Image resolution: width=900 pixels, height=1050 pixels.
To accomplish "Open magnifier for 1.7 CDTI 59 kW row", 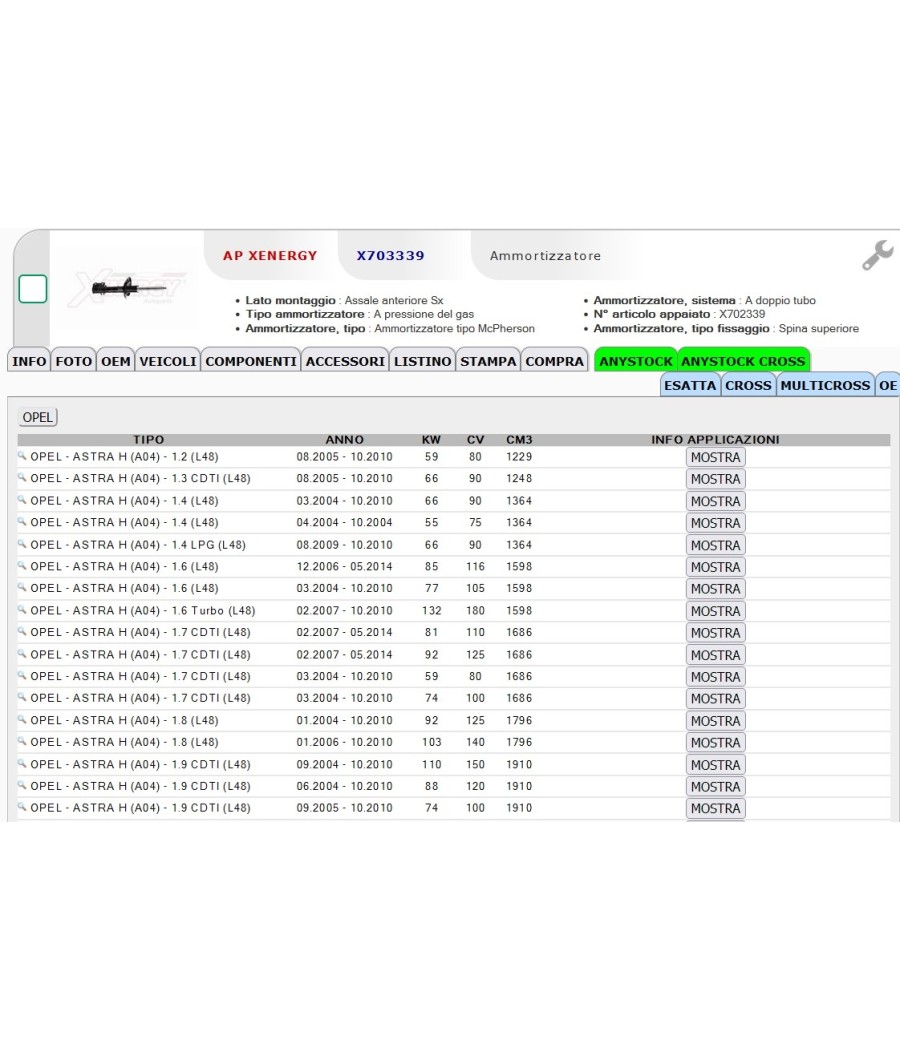I will (x=22, y=676).
